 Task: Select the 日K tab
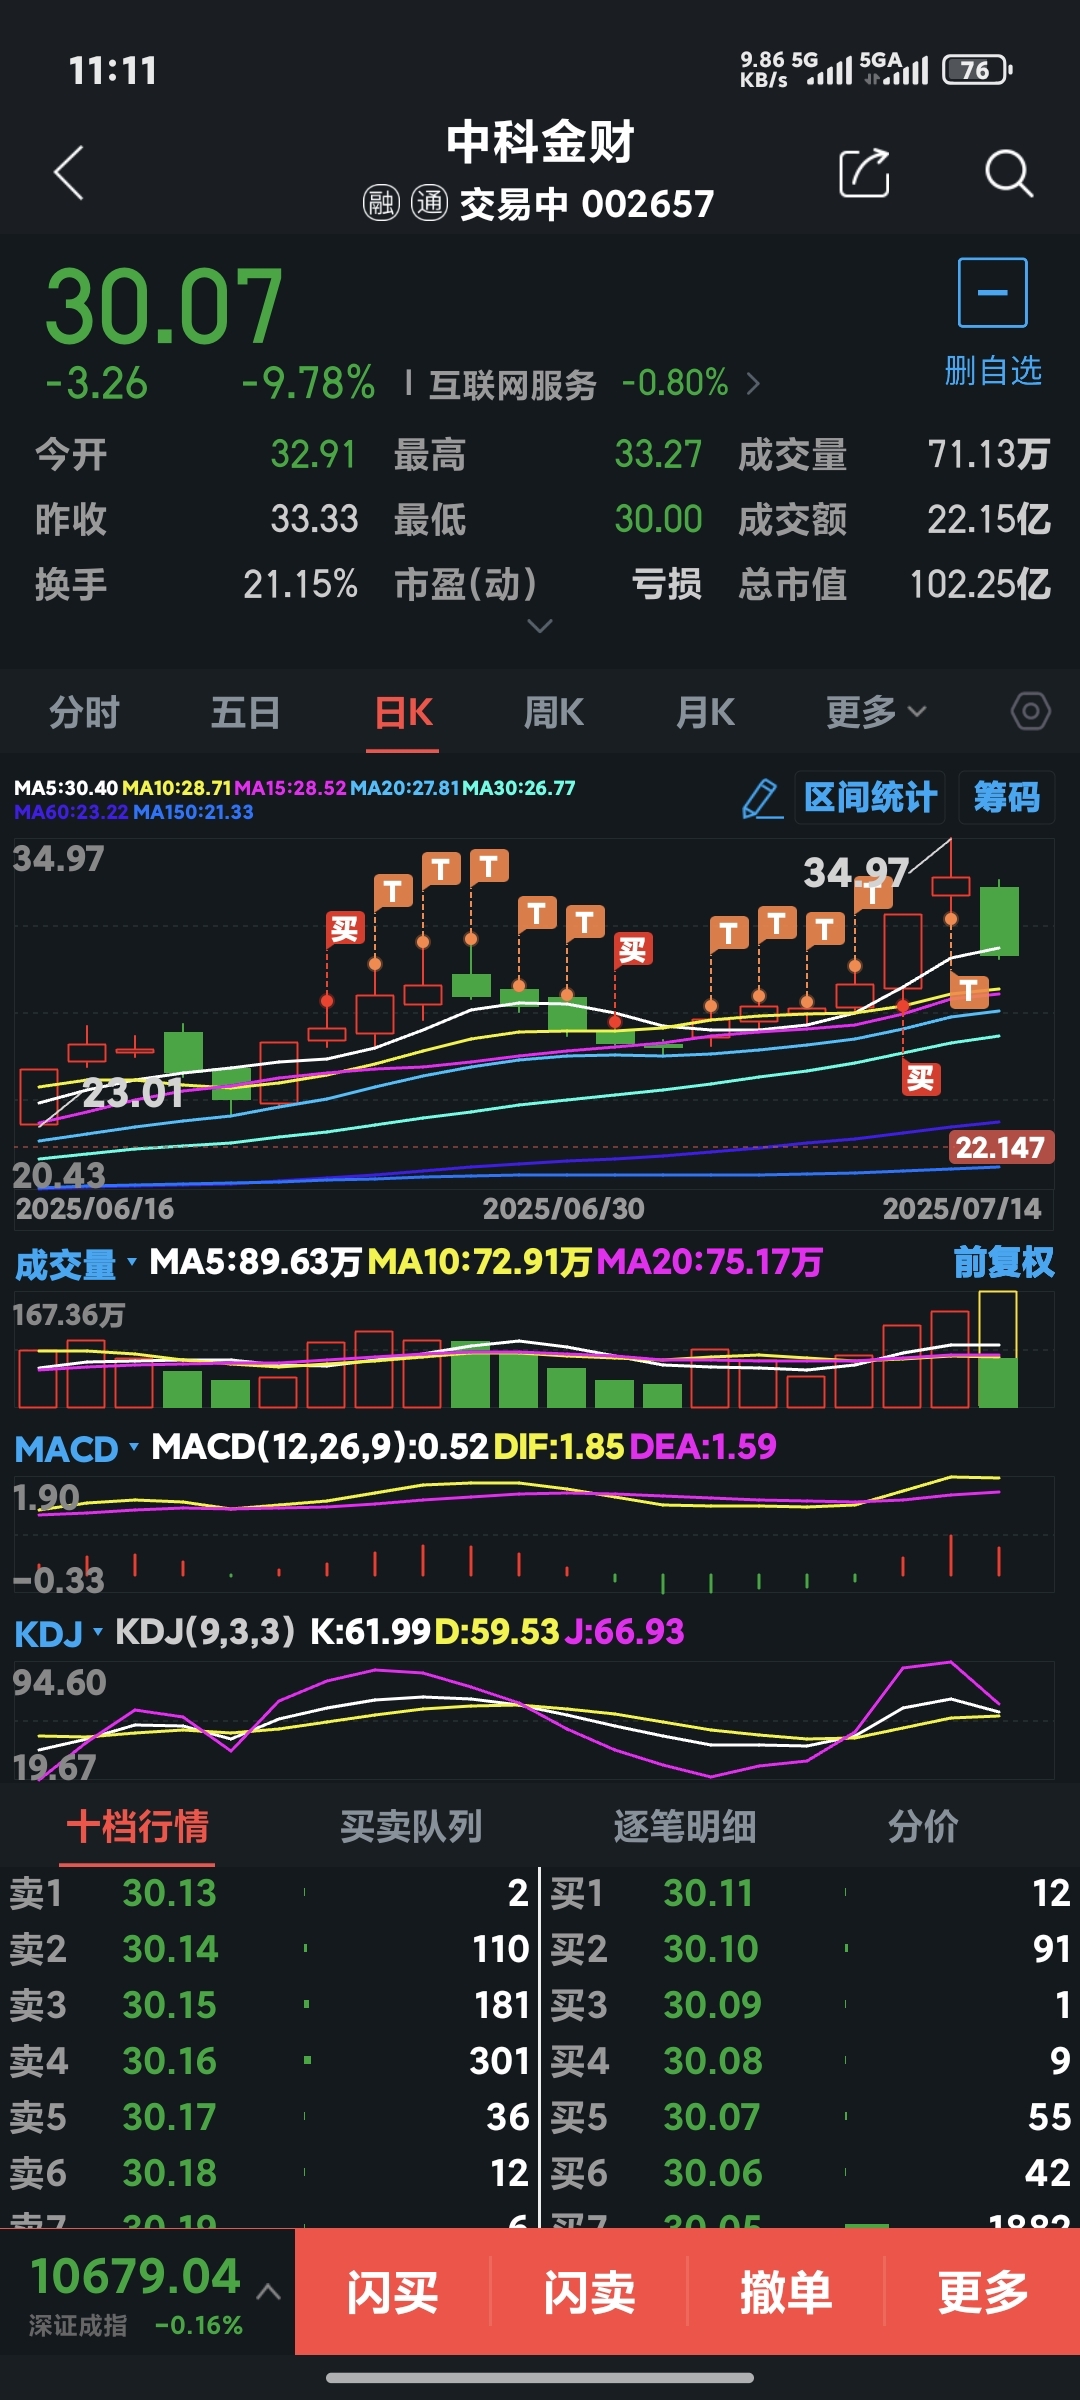pos(403,712)
